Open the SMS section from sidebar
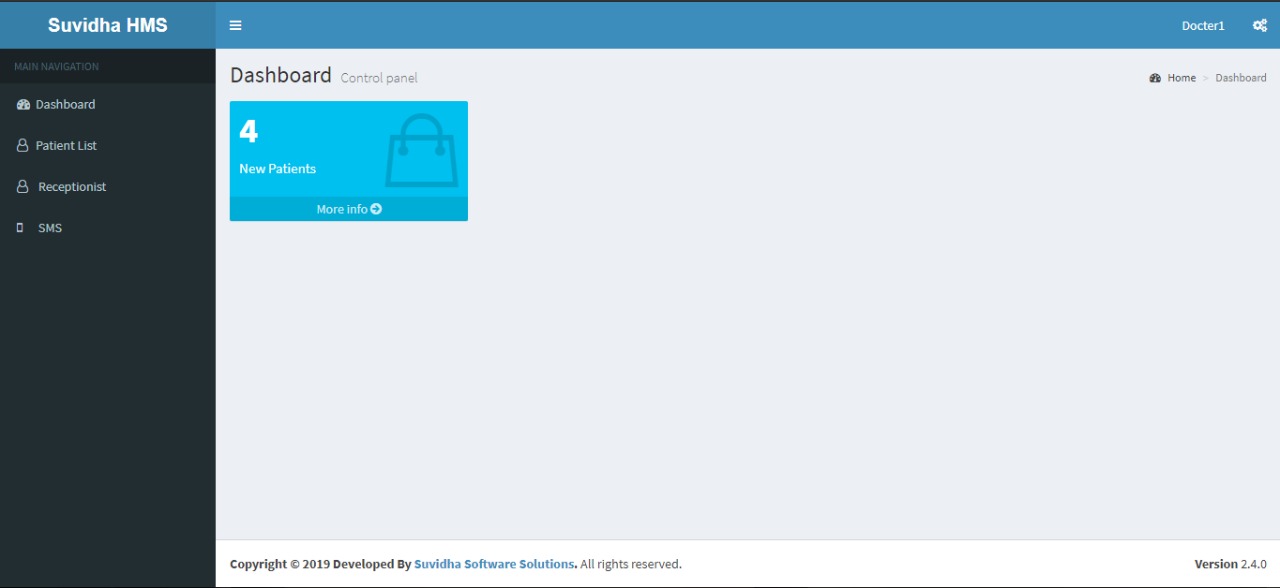1280x588 pixels. point(50,227)
